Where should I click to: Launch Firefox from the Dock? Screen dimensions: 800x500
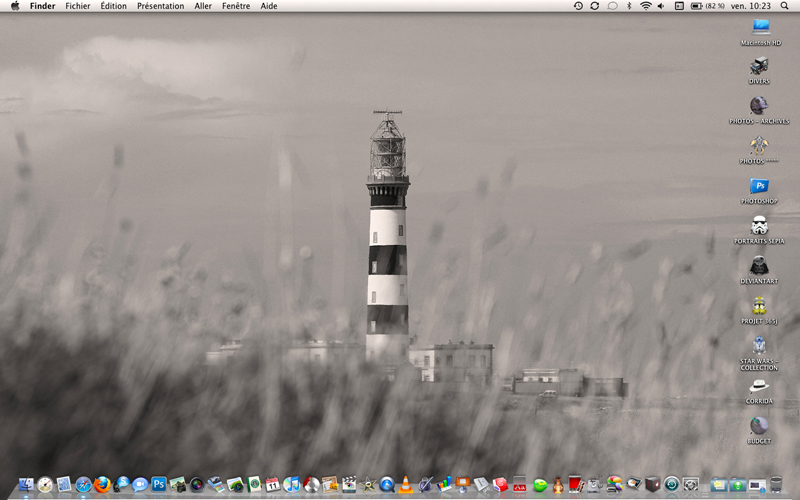point(102,485)
